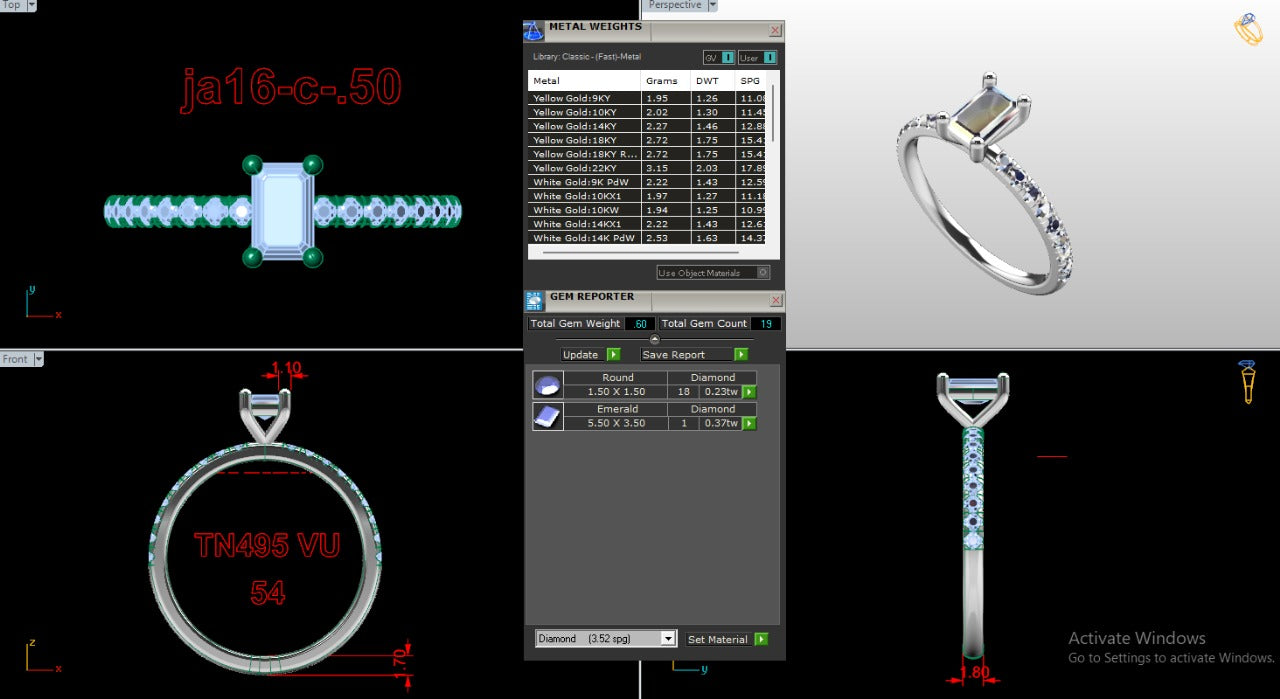Screen dimensions: 1280x699
Task: Click the green arrow next to Update
Action: pyautogui.click(x=613, y=354)
